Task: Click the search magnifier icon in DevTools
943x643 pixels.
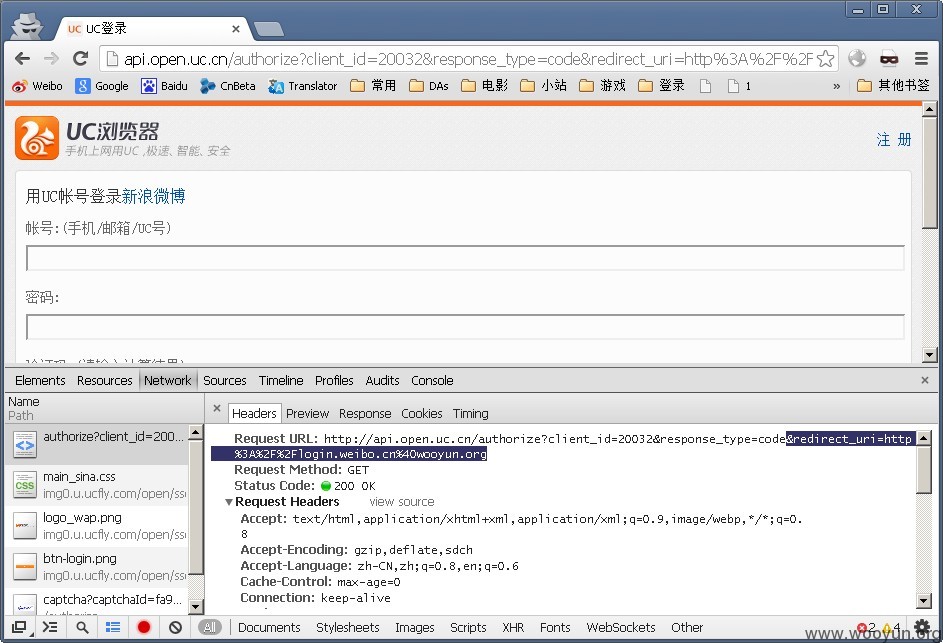Action: tap(82, 627)
